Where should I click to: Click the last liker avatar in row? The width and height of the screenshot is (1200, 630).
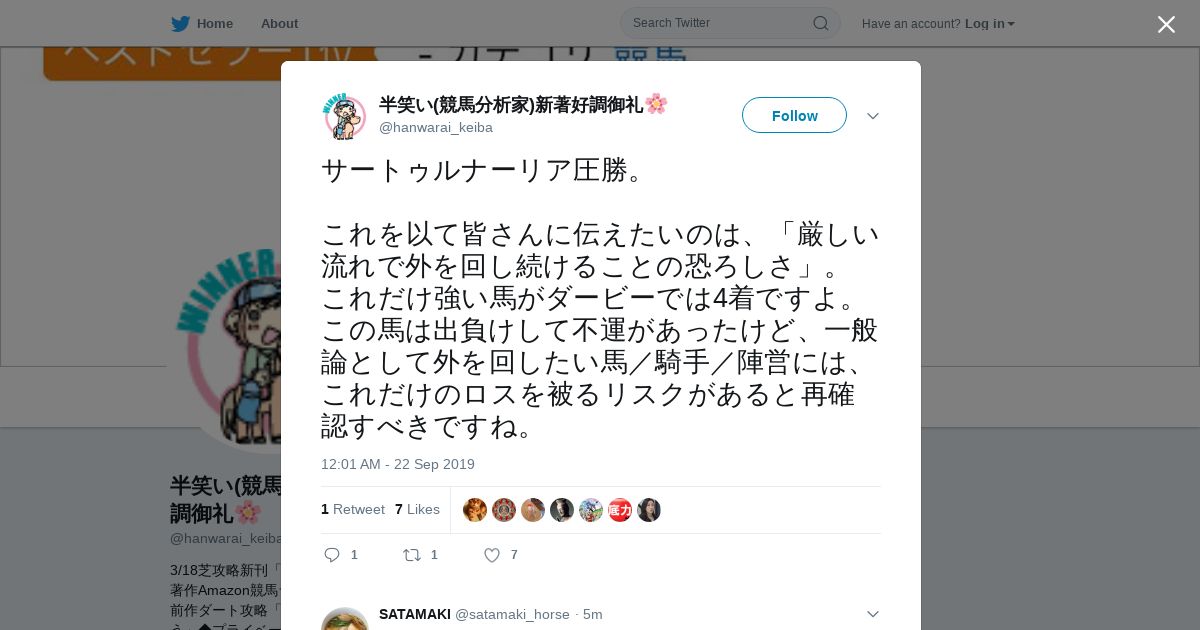pos(649,510)
